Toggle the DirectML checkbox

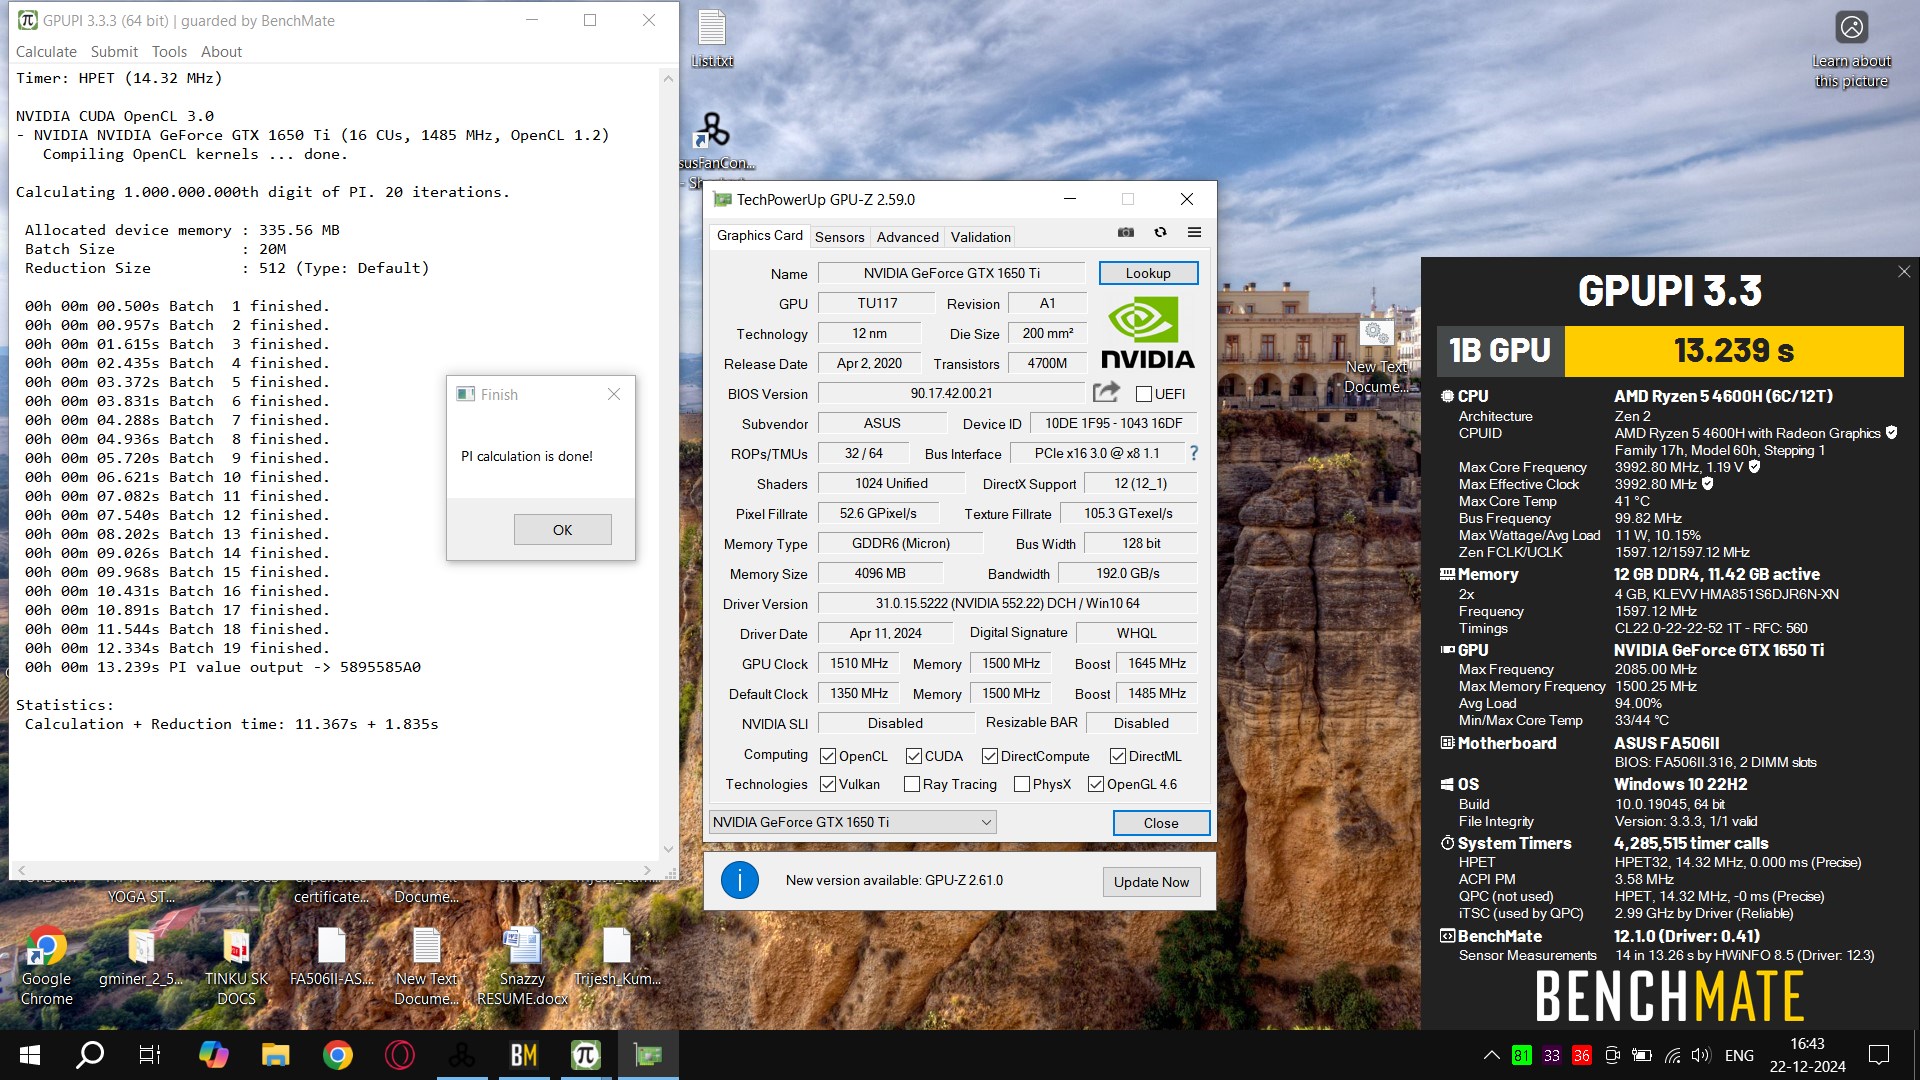(x=1118, y=756)
